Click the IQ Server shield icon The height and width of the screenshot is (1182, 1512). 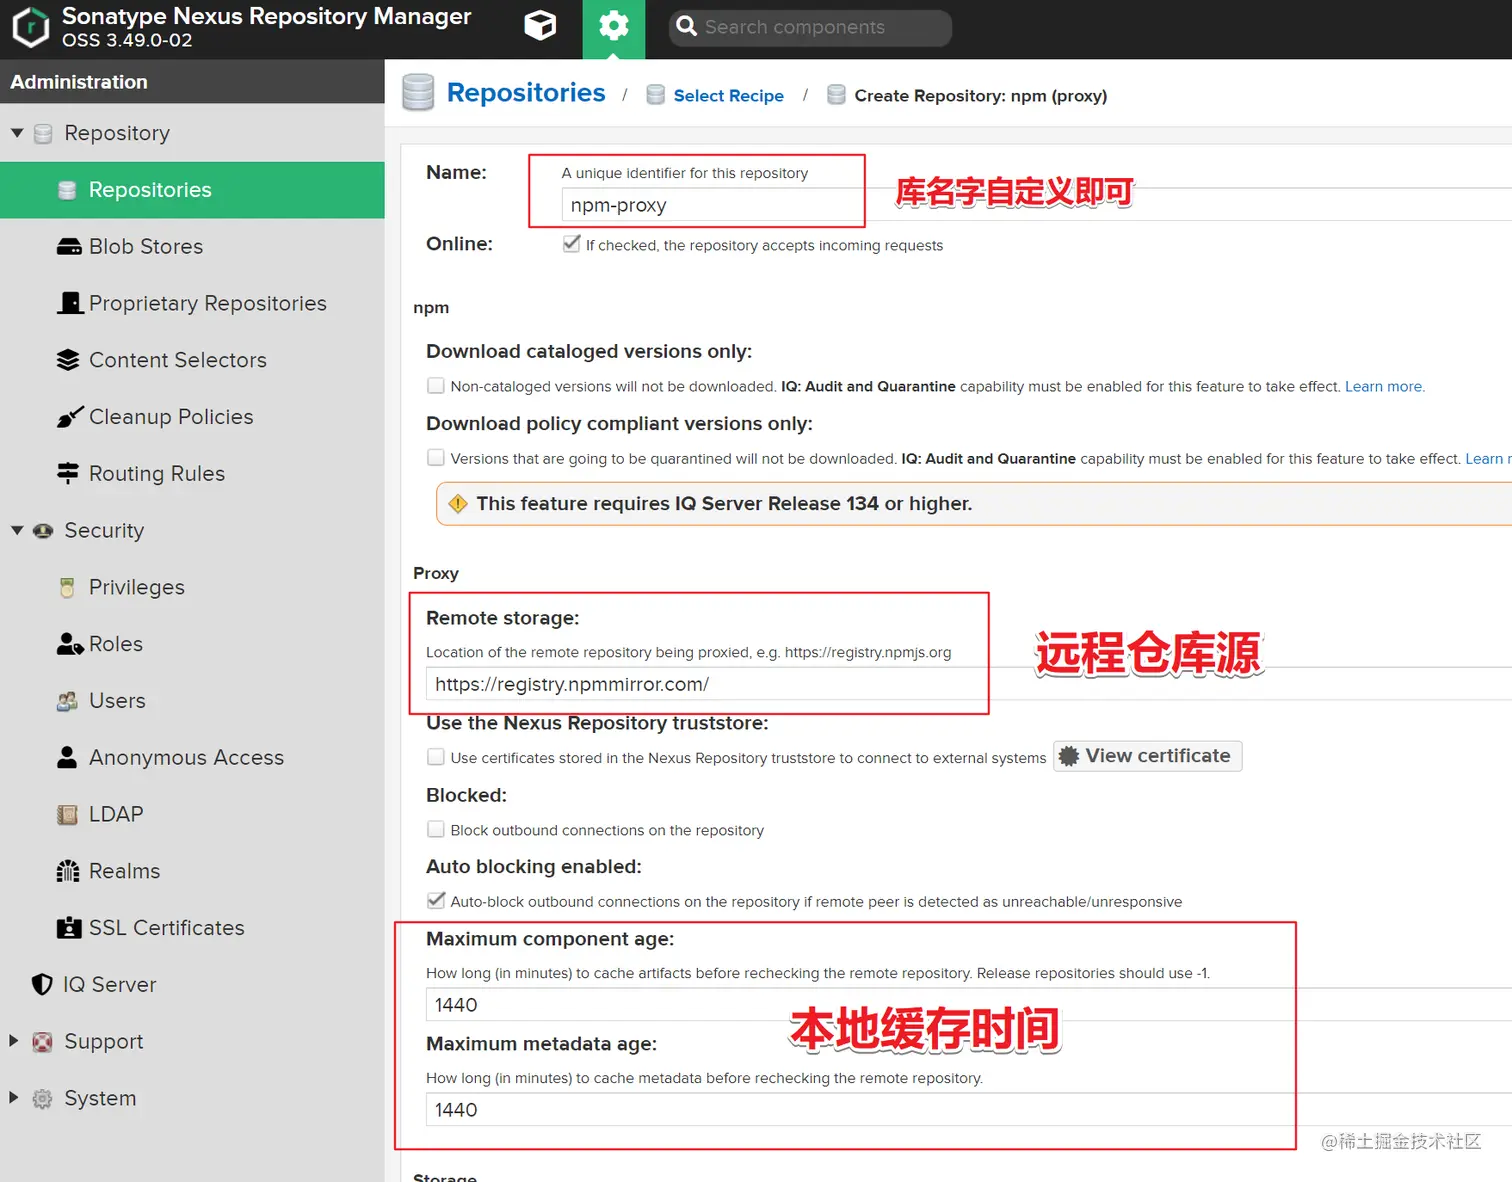tap(42, 985)
